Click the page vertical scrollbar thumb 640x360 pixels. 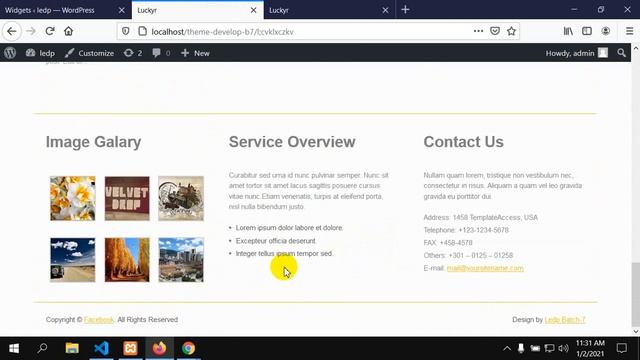click(636, 294)
